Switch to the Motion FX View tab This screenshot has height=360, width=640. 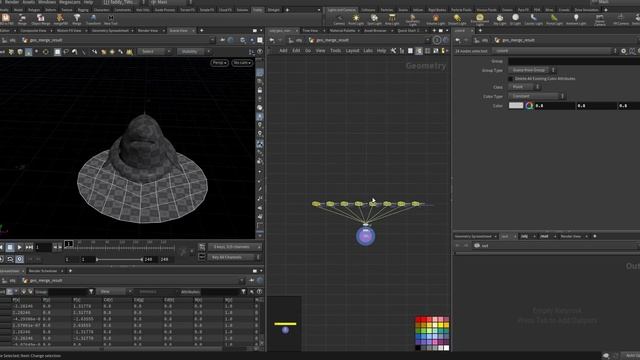click(x=69, y=31)
